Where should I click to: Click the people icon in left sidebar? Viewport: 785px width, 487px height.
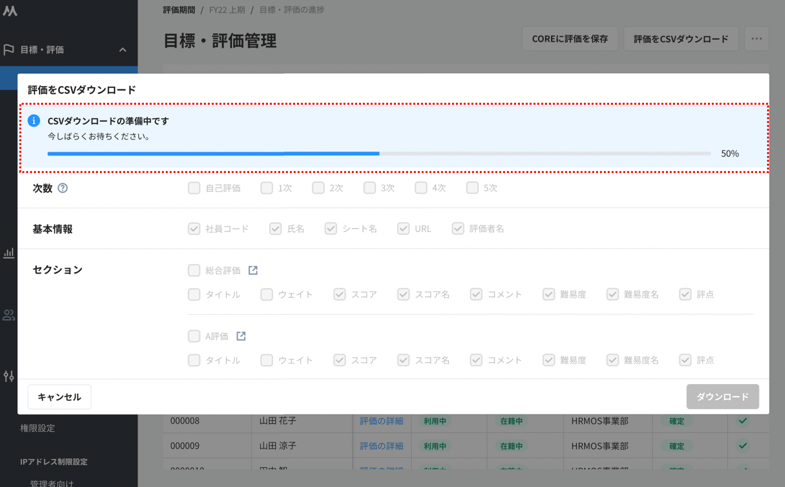[9, 315]
